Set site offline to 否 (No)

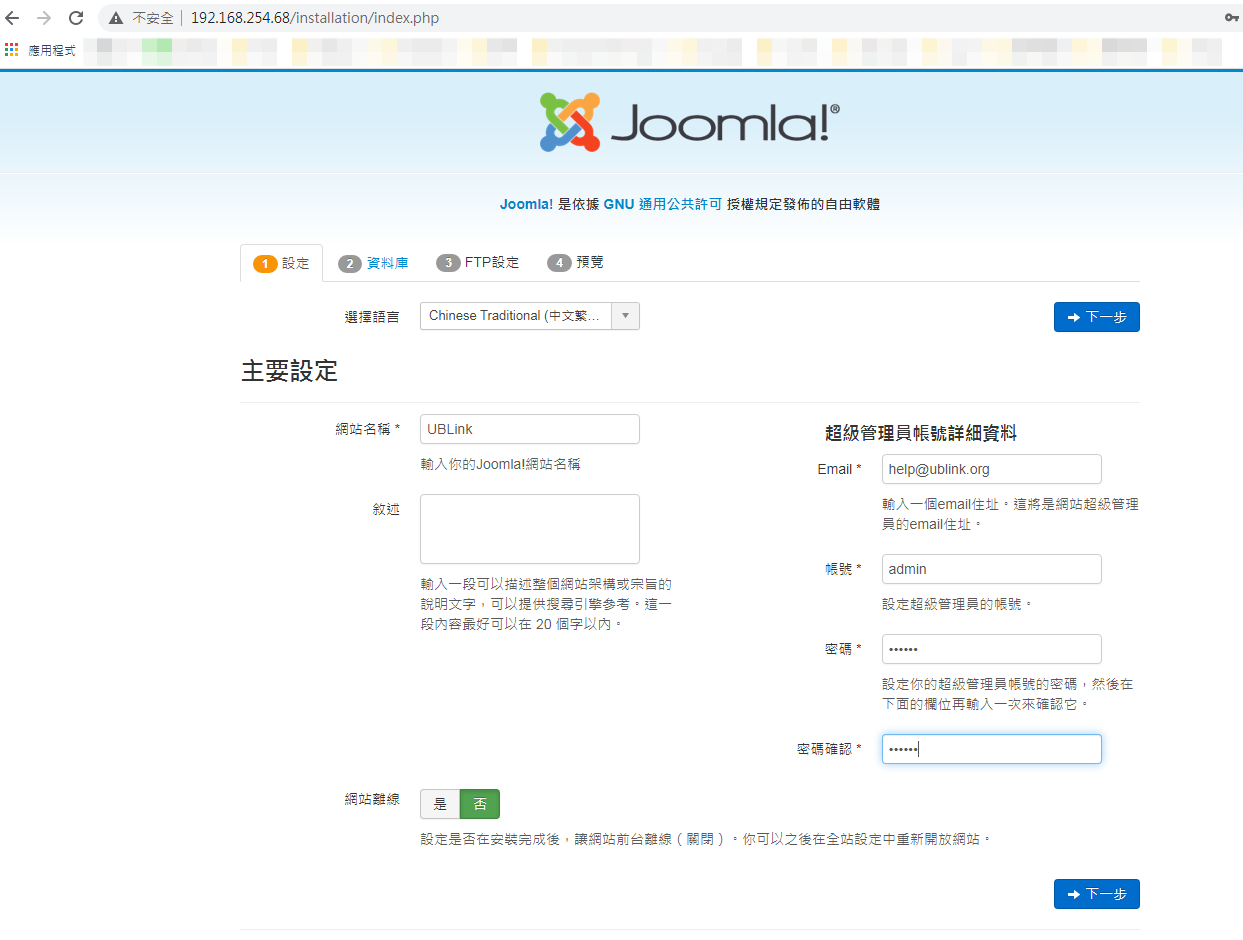tap(479, 804)
